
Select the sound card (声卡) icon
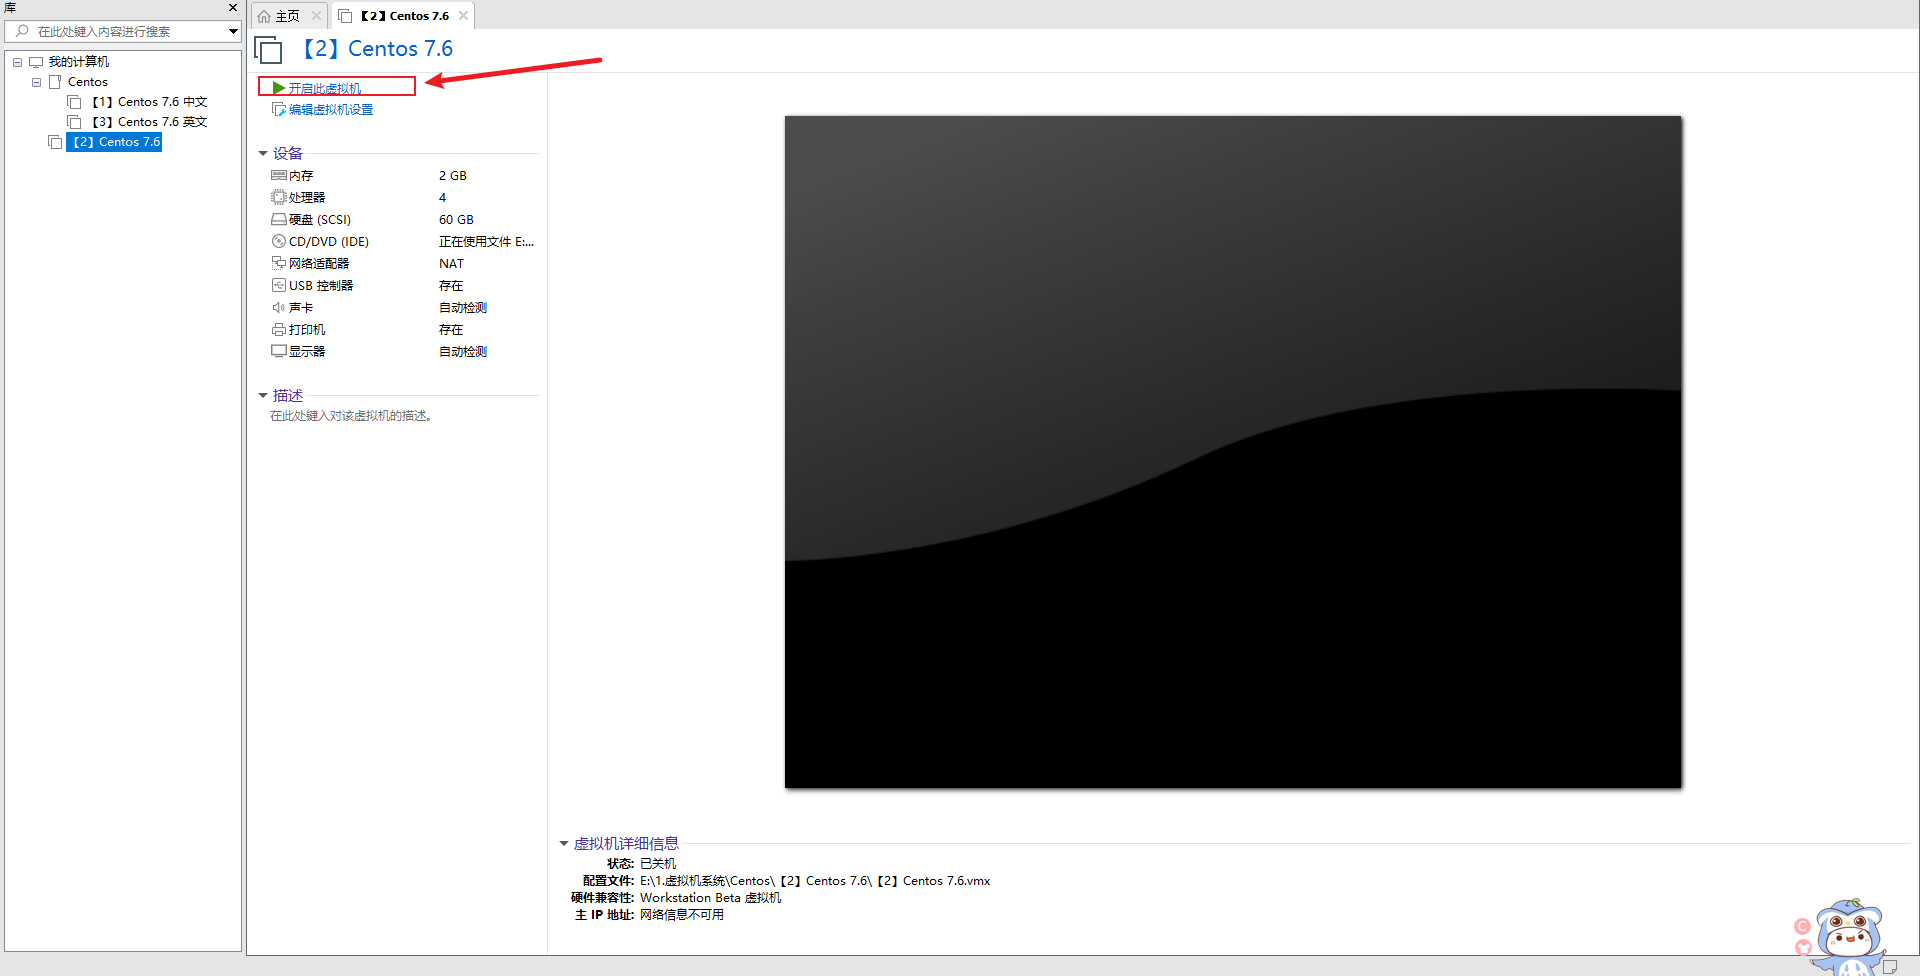pyautogui.click(x=279, y=307)
